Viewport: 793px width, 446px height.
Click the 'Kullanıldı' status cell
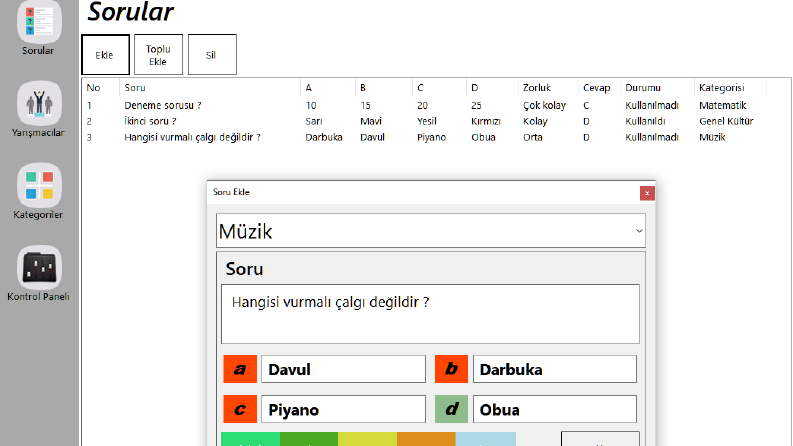(x=645, y=121)
